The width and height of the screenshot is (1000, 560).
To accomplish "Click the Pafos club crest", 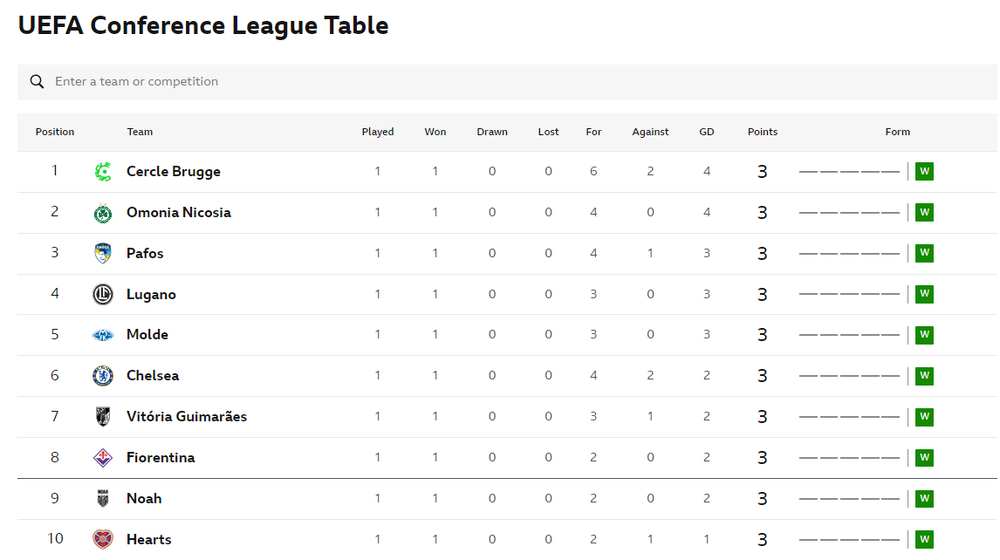I will click(x=103, y=253).
